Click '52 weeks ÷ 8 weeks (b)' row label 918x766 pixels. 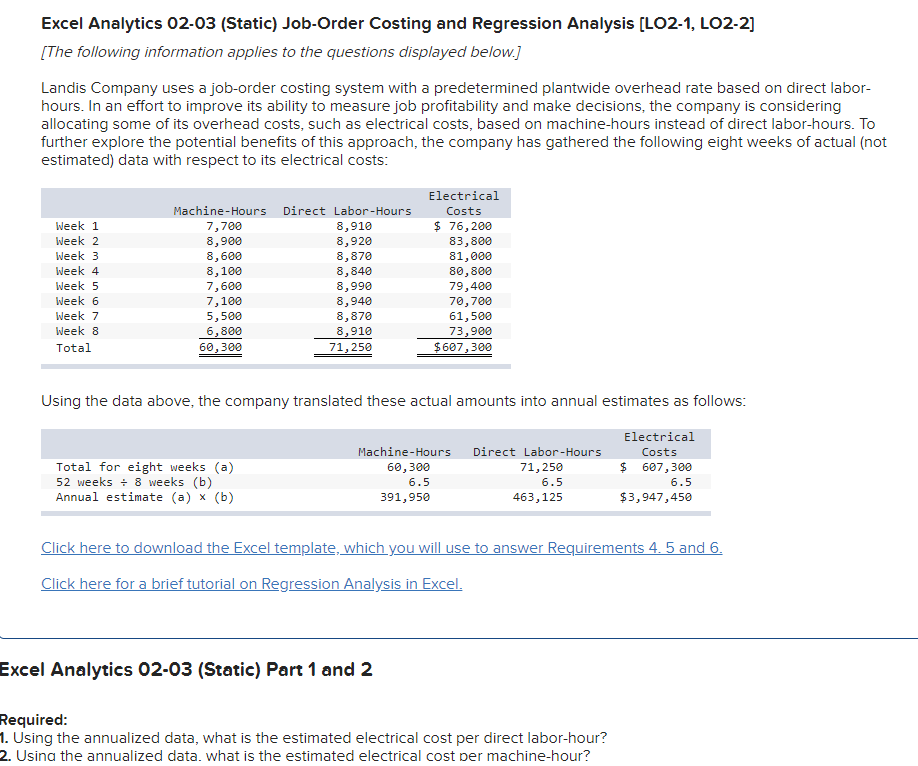(134, 482)
